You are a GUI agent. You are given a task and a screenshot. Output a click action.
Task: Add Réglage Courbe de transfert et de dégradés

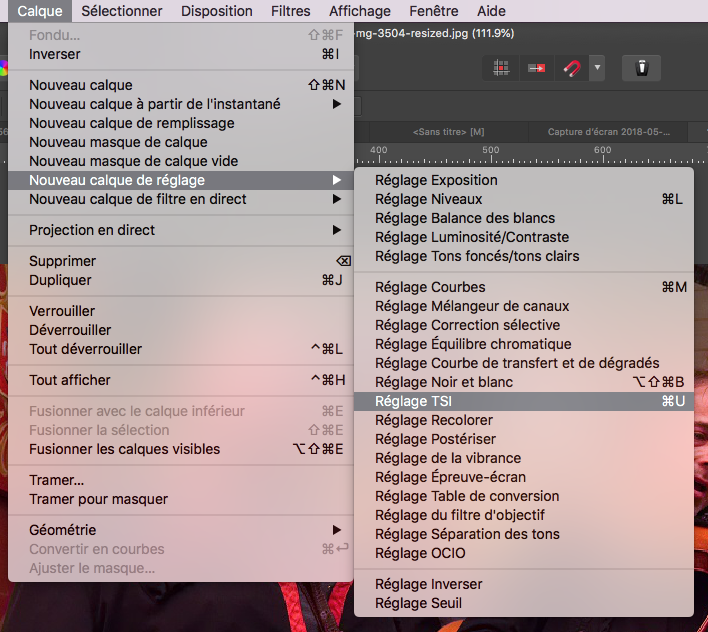524,363
